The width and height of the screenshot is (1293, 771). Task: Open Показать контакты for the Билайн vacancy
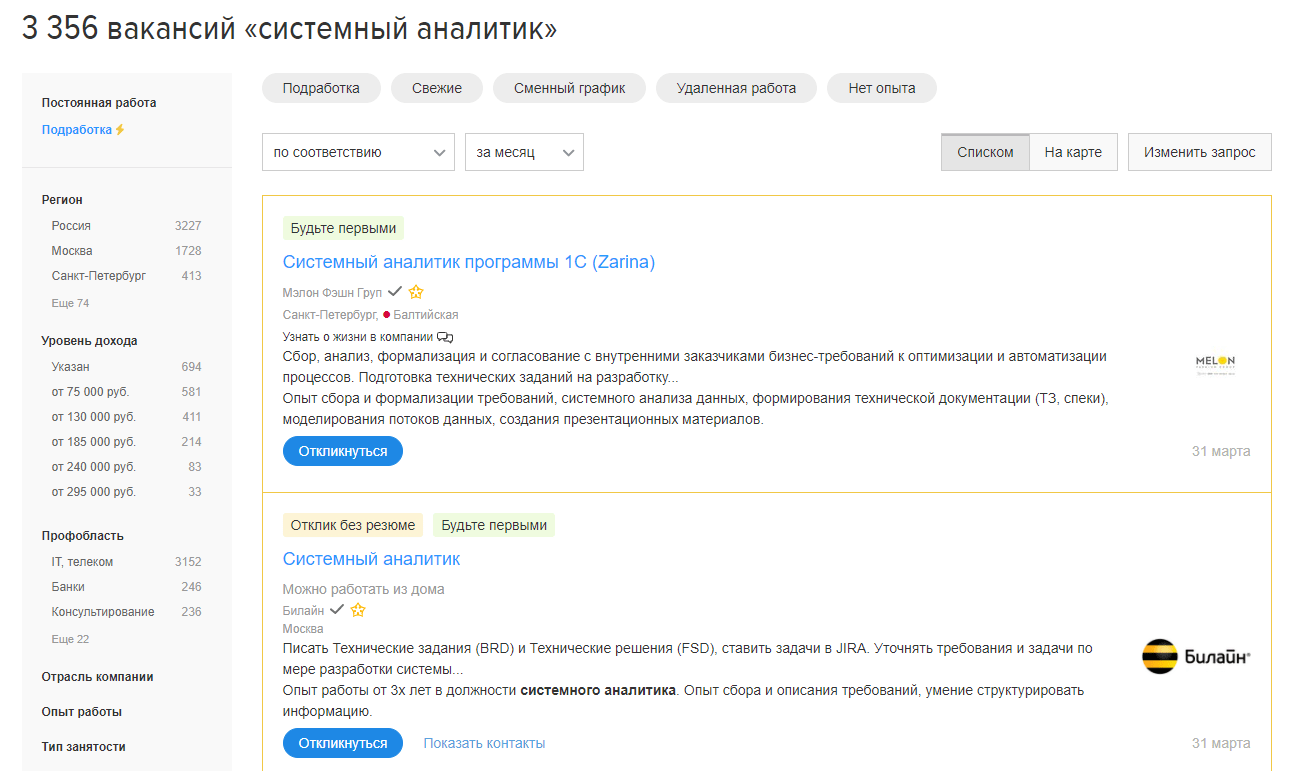point(484,743)
